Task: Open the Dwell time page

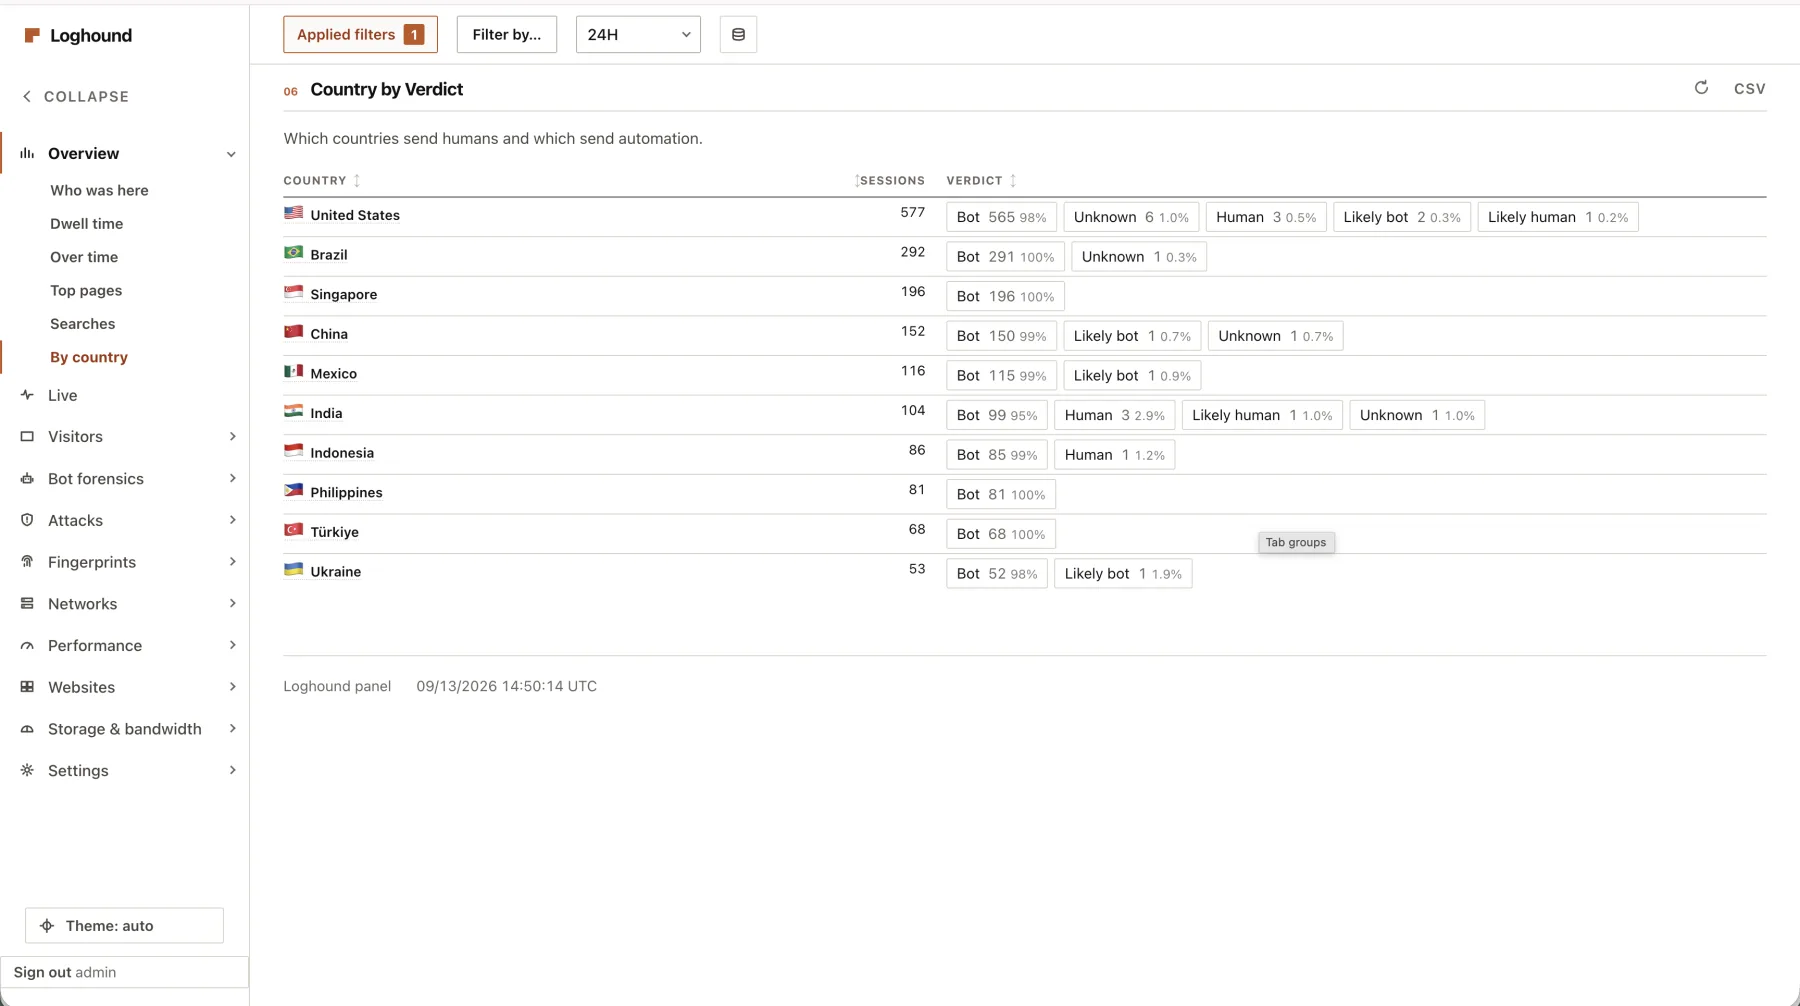Action: point(87,224)
